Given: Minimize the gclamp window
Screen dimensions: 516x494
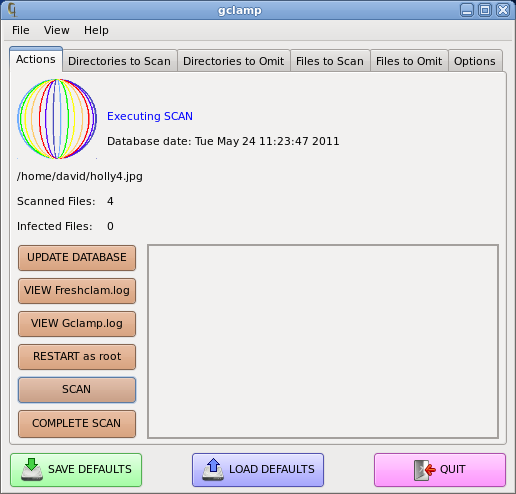Looking at the screenshot, I should (467, 10).
